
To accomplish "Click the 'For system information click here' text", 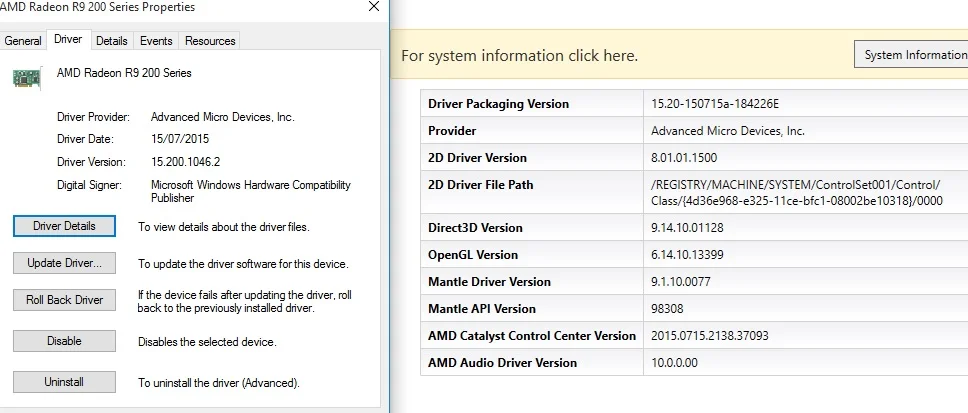I will coord(520,56).
